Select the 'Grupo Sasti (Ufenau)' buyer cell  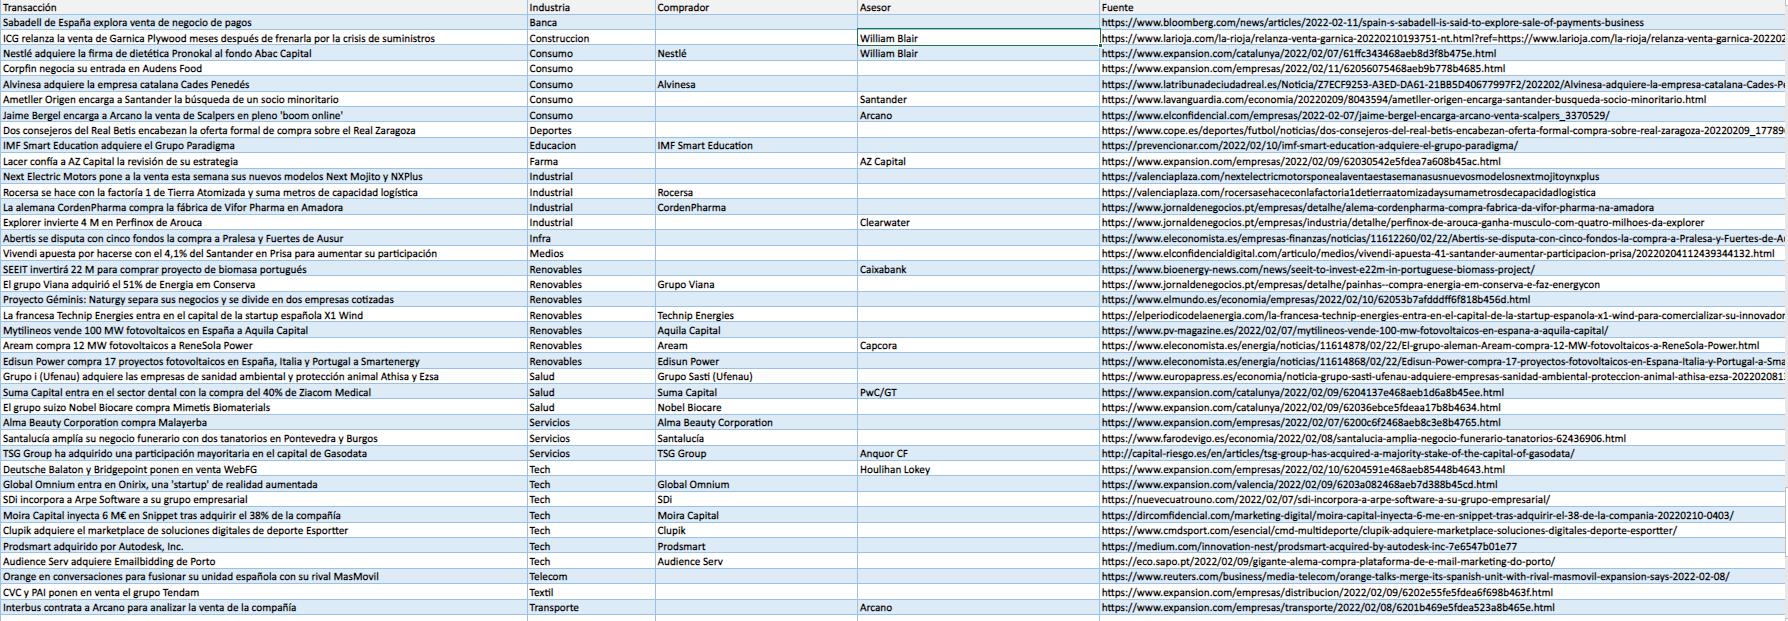pyautogui.click(x=756, y=377)
